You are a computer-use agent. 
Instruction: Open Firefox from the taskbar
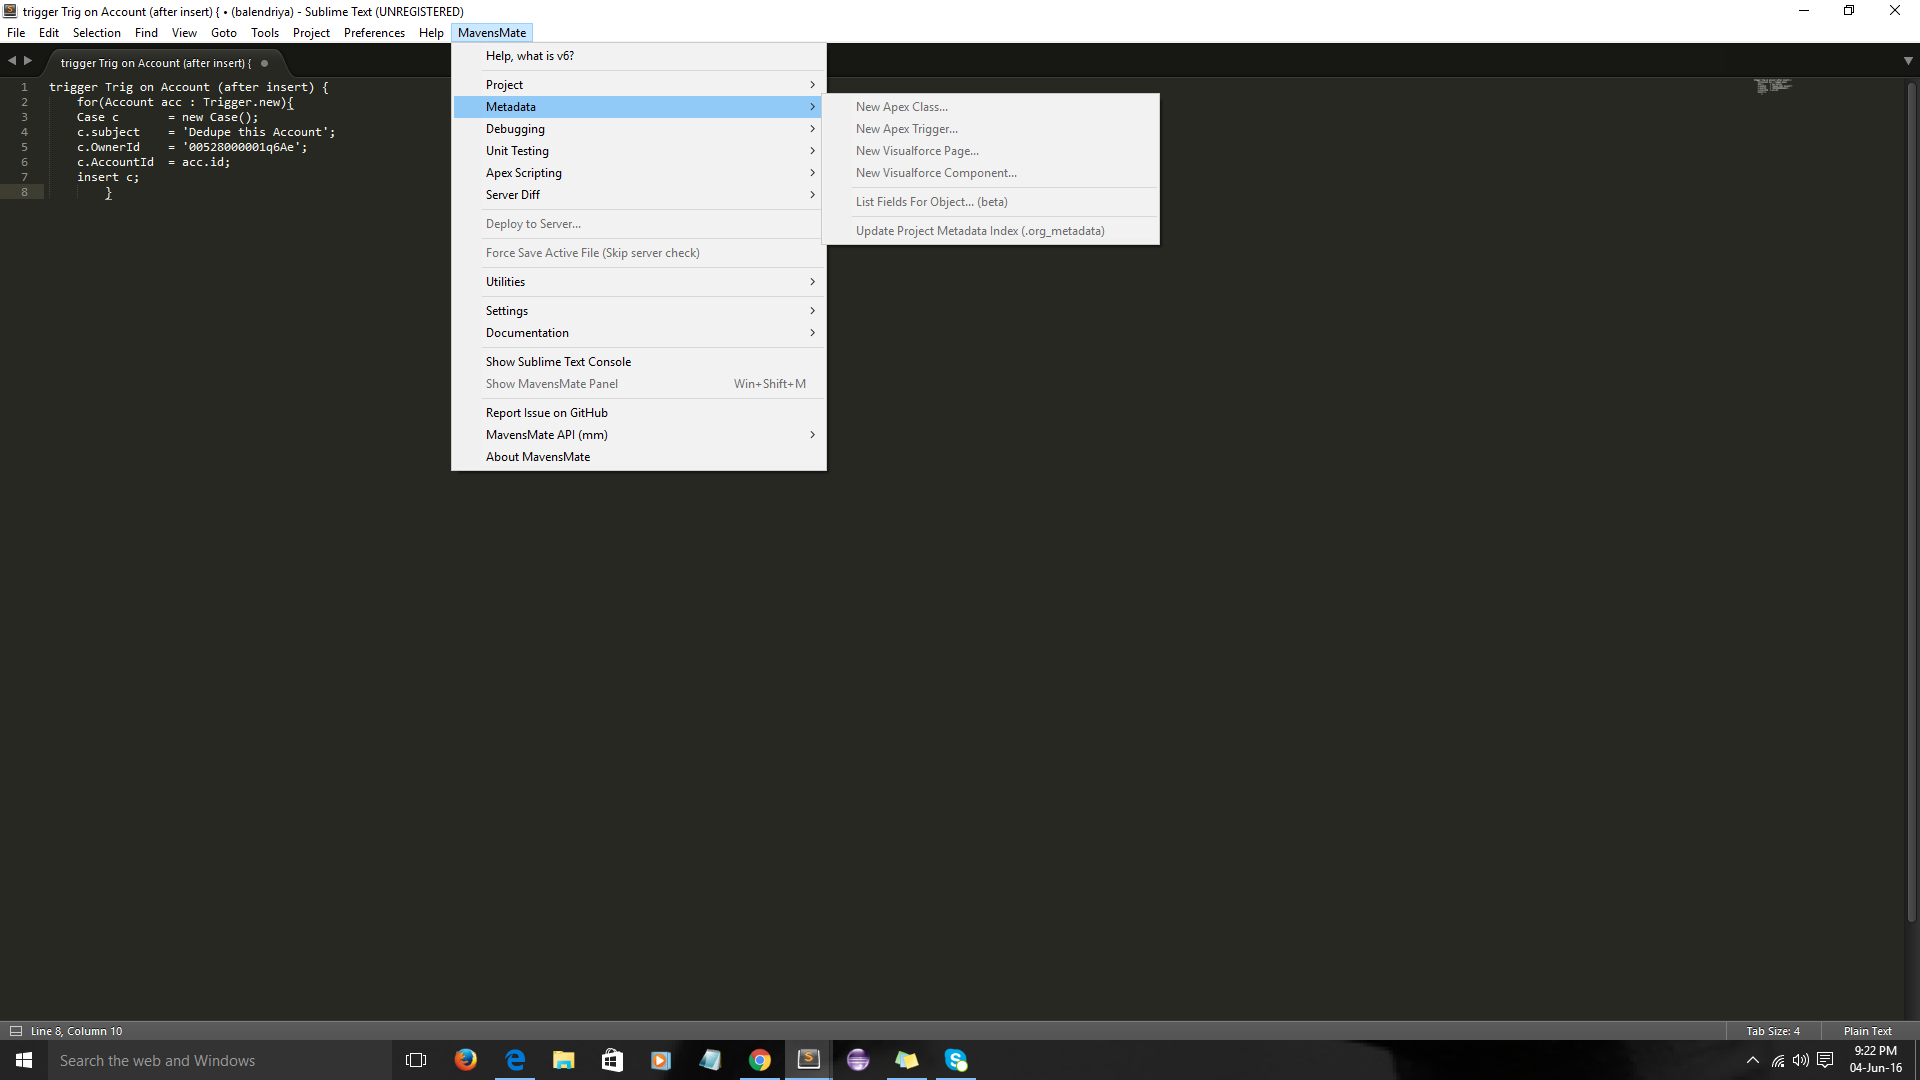click(466, 1060)
